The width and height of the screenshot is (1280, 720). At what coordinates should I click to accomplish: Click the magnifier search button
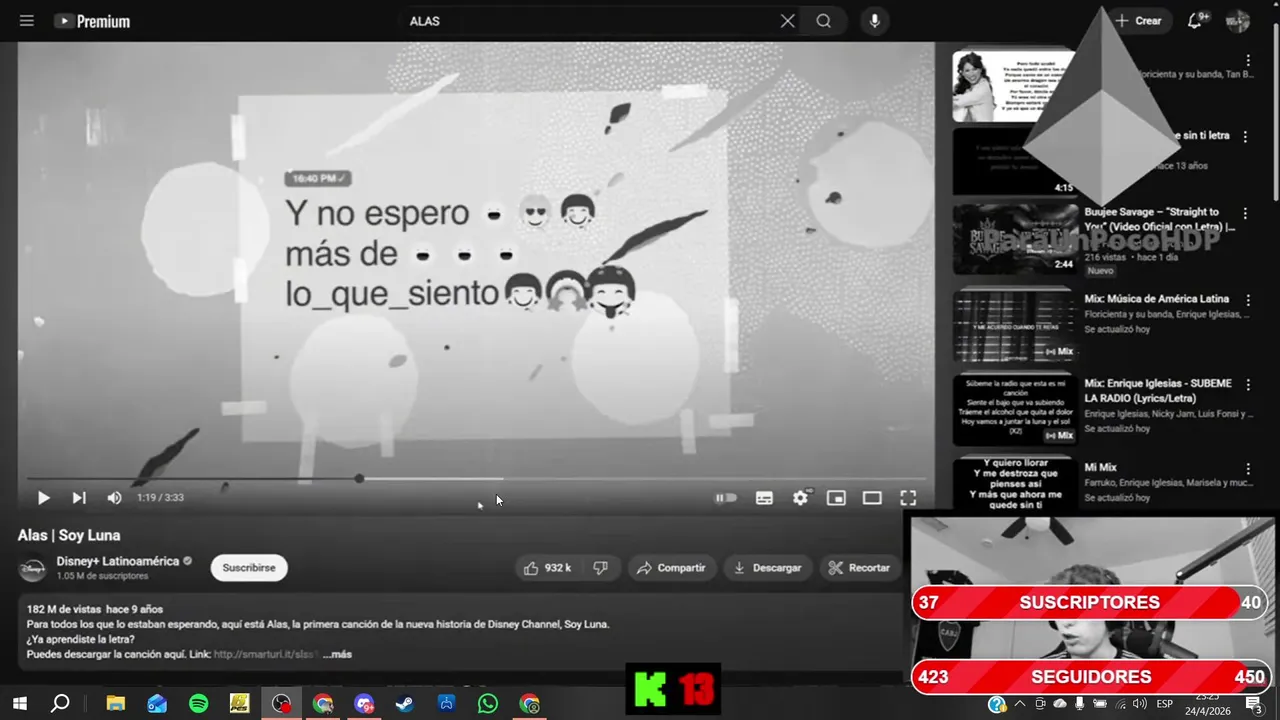click(823, 21)
